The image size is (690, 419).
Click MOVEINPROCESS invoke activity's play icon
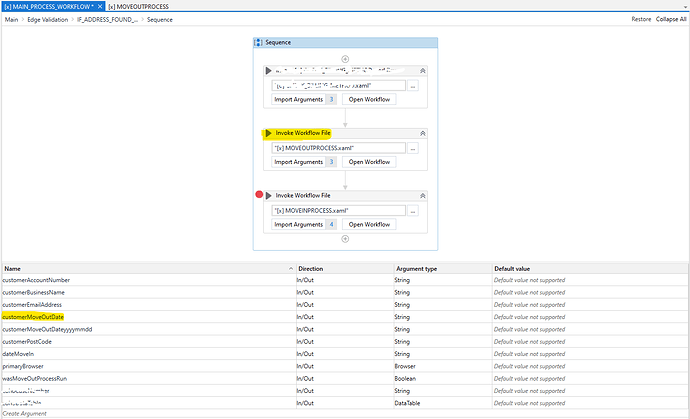(x=268, y=196)
